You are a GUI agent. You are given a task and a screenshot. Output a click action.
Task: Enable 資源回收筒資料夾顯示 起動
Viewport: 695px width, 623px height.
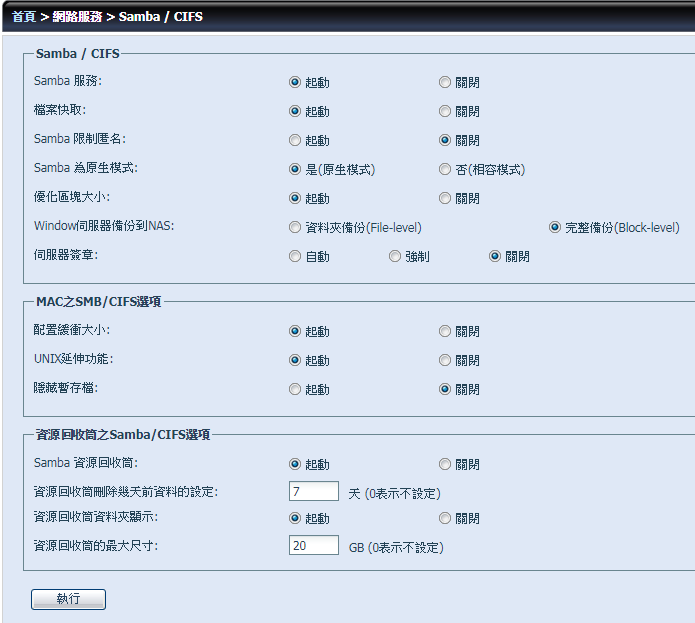[295, 518]
